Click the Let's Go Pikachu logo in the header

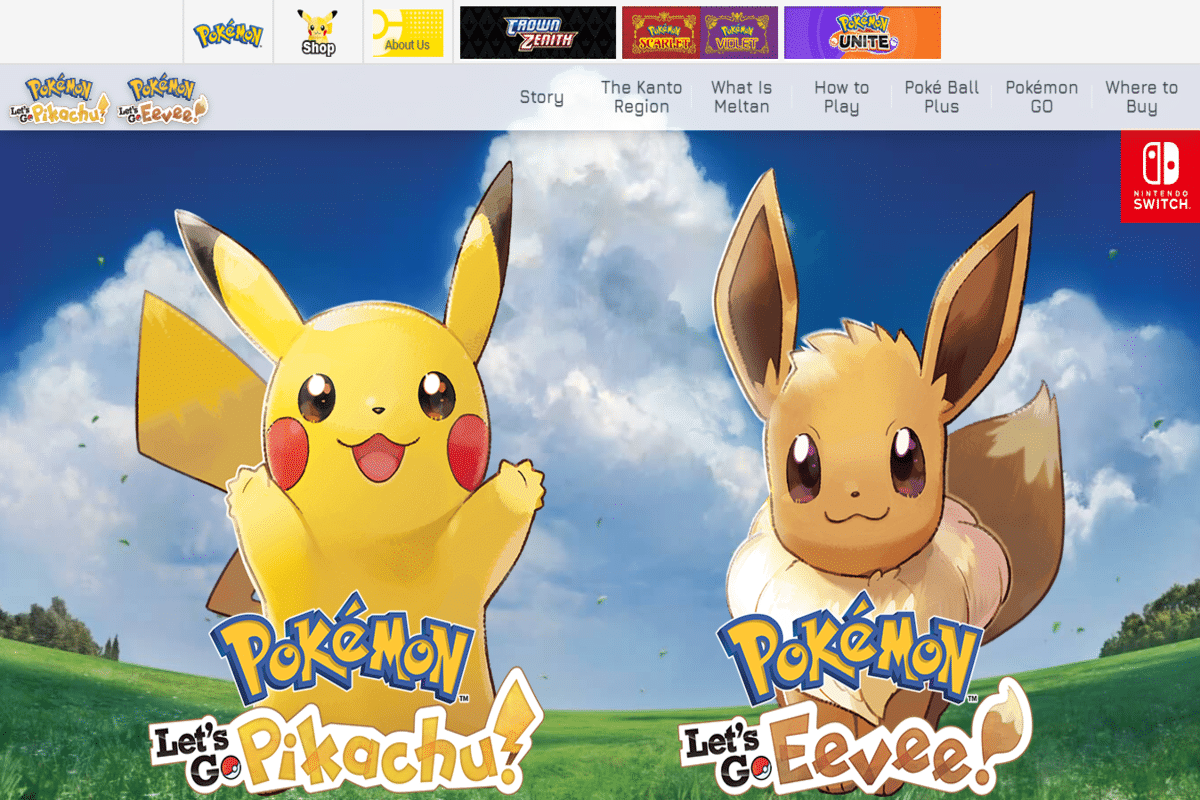[x=58, y=95]
